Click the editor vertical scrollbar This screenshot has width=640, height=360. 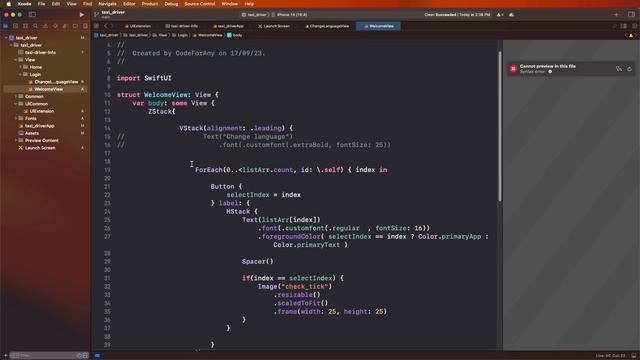tap(500, 127)
